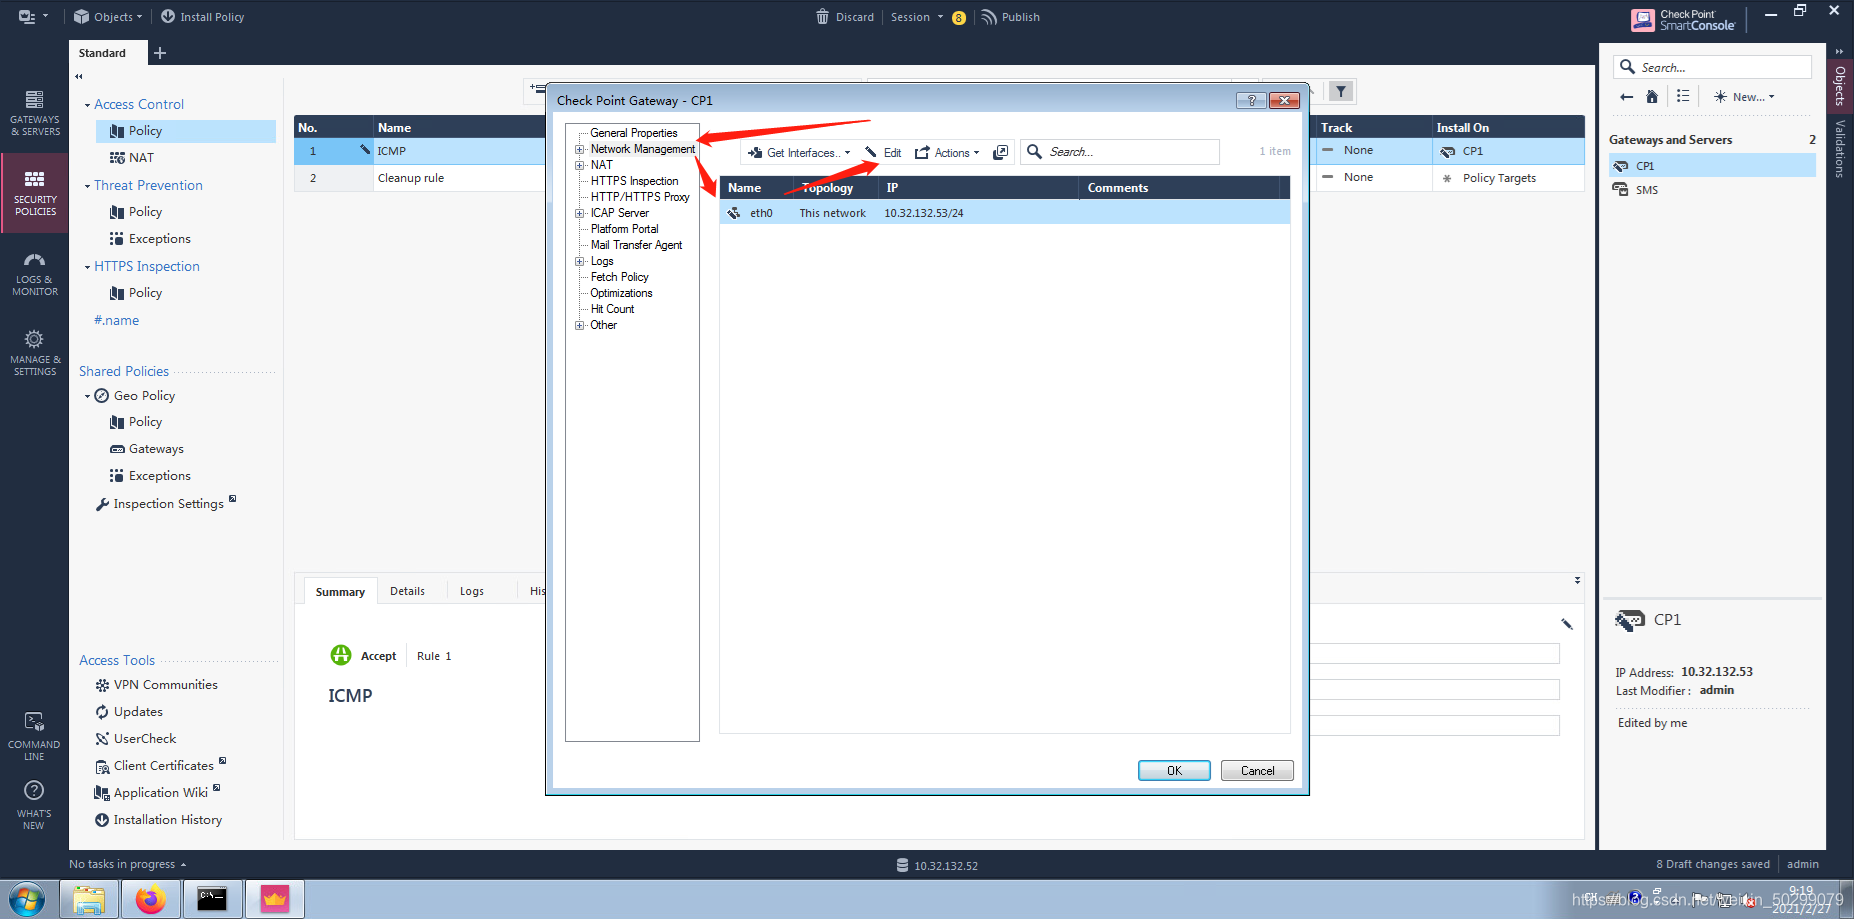The image size is (1854, 919).
Task: Open the Session dropdown menu
Action: (x=917, y=17)
